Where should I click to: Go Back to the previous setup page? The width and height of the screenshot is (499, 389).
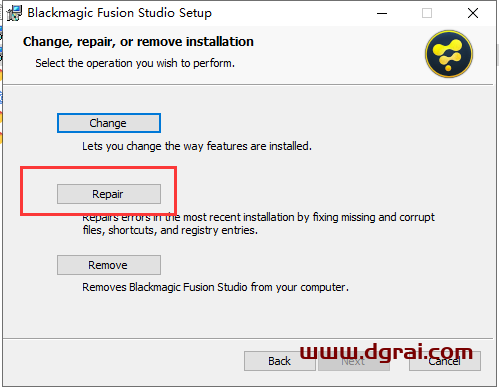click(x=280, y=361)
